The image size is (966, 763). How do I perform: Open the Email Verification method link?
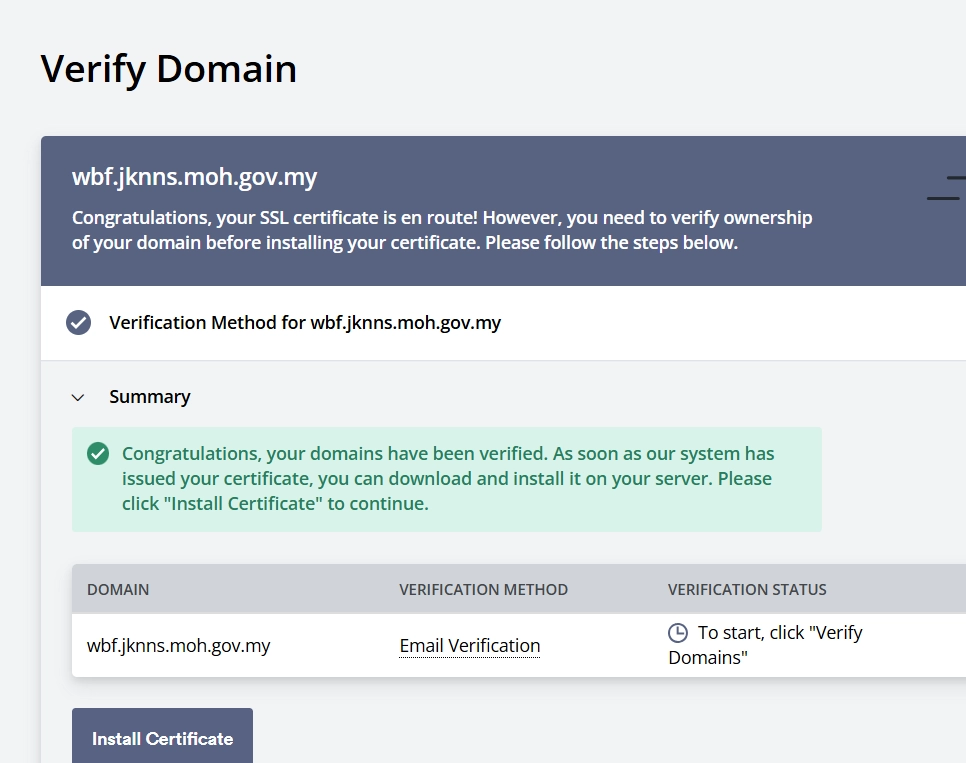[x=469, y=646]
